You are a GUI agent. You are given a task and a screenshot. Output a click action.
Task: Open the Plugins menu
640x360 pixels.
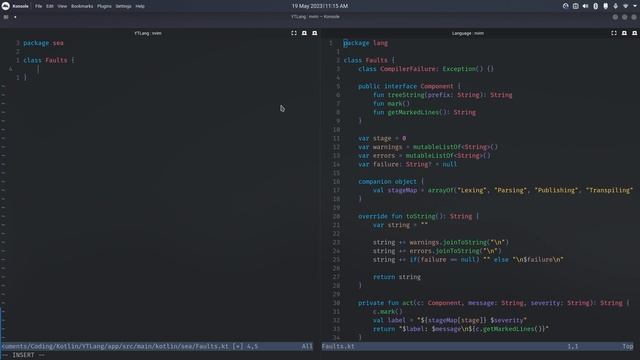click(104, 6)
